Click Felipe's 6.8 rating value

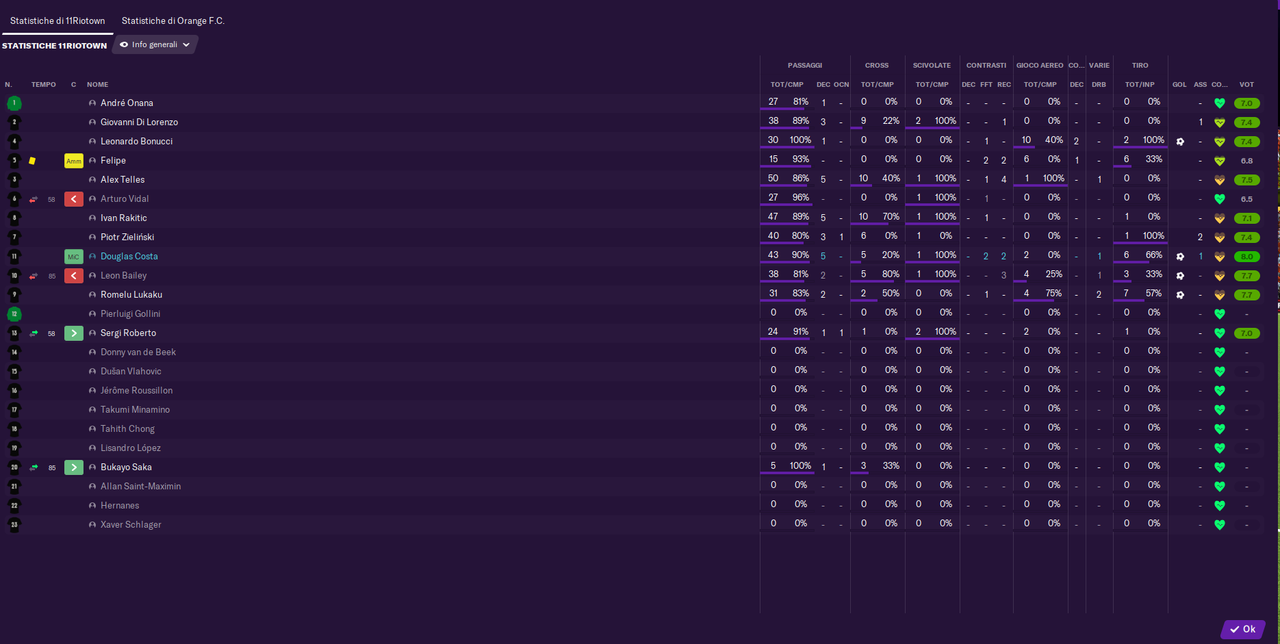(x=1246, y=160)
